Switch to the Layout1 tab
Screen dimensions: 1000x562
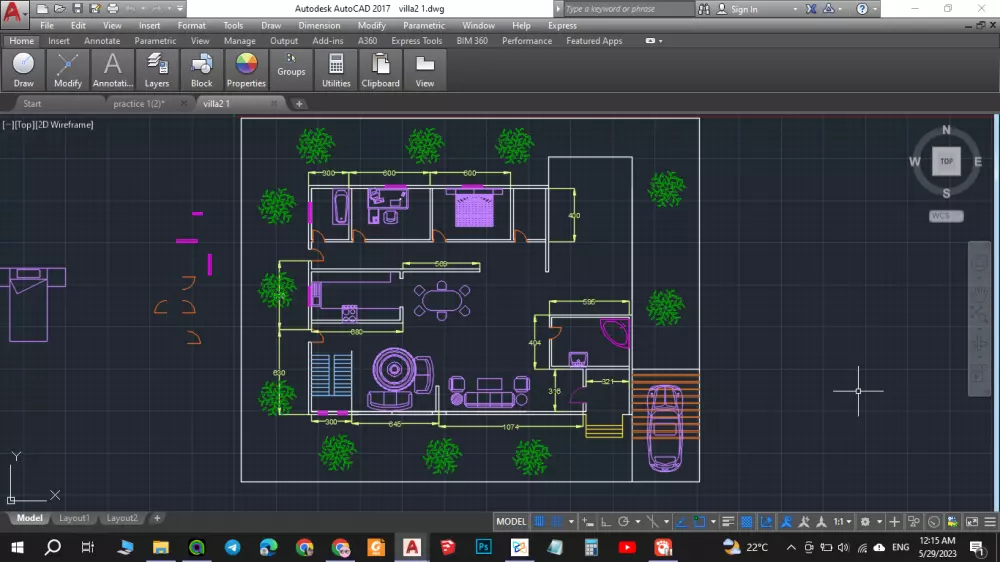[x=74, y=518]
